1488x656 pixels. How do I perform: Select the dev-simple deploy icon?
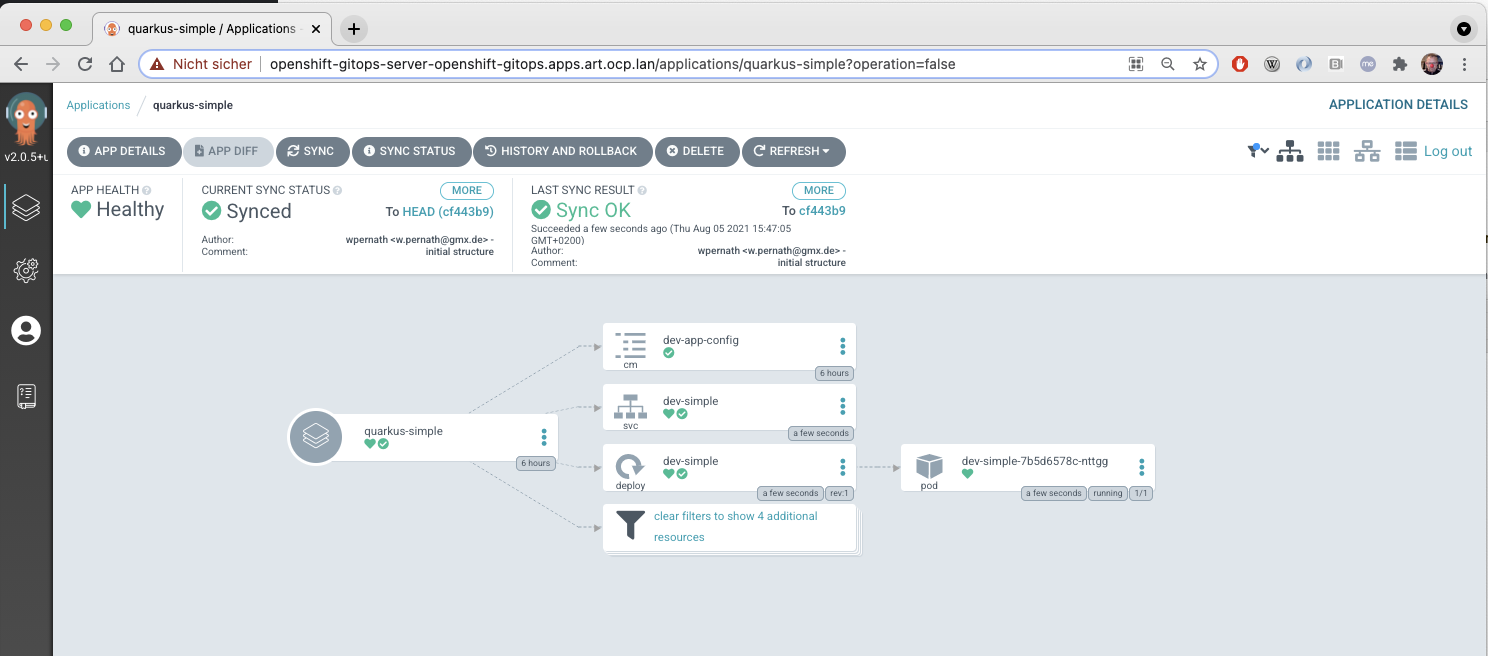(x=630, y=466)
